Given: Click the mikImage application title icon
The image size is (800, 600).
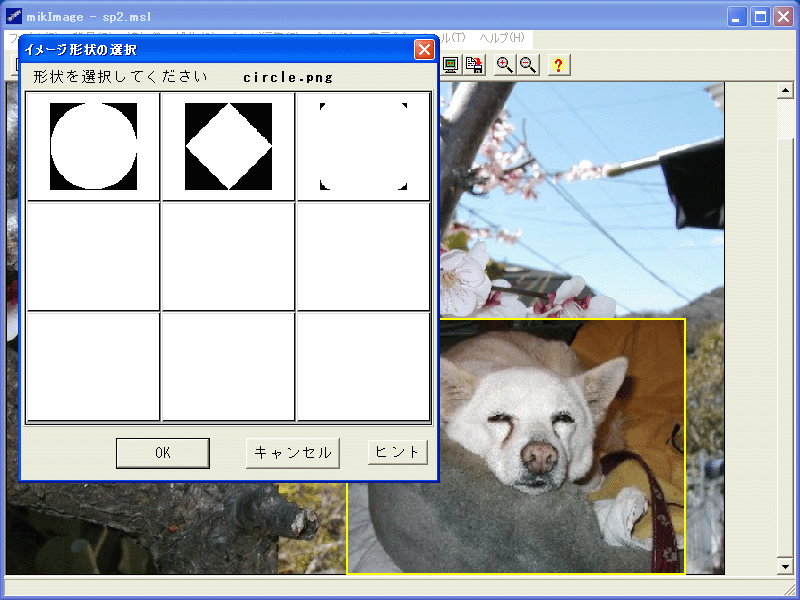Looking at the screenshot, I should (x=14, y=16).
